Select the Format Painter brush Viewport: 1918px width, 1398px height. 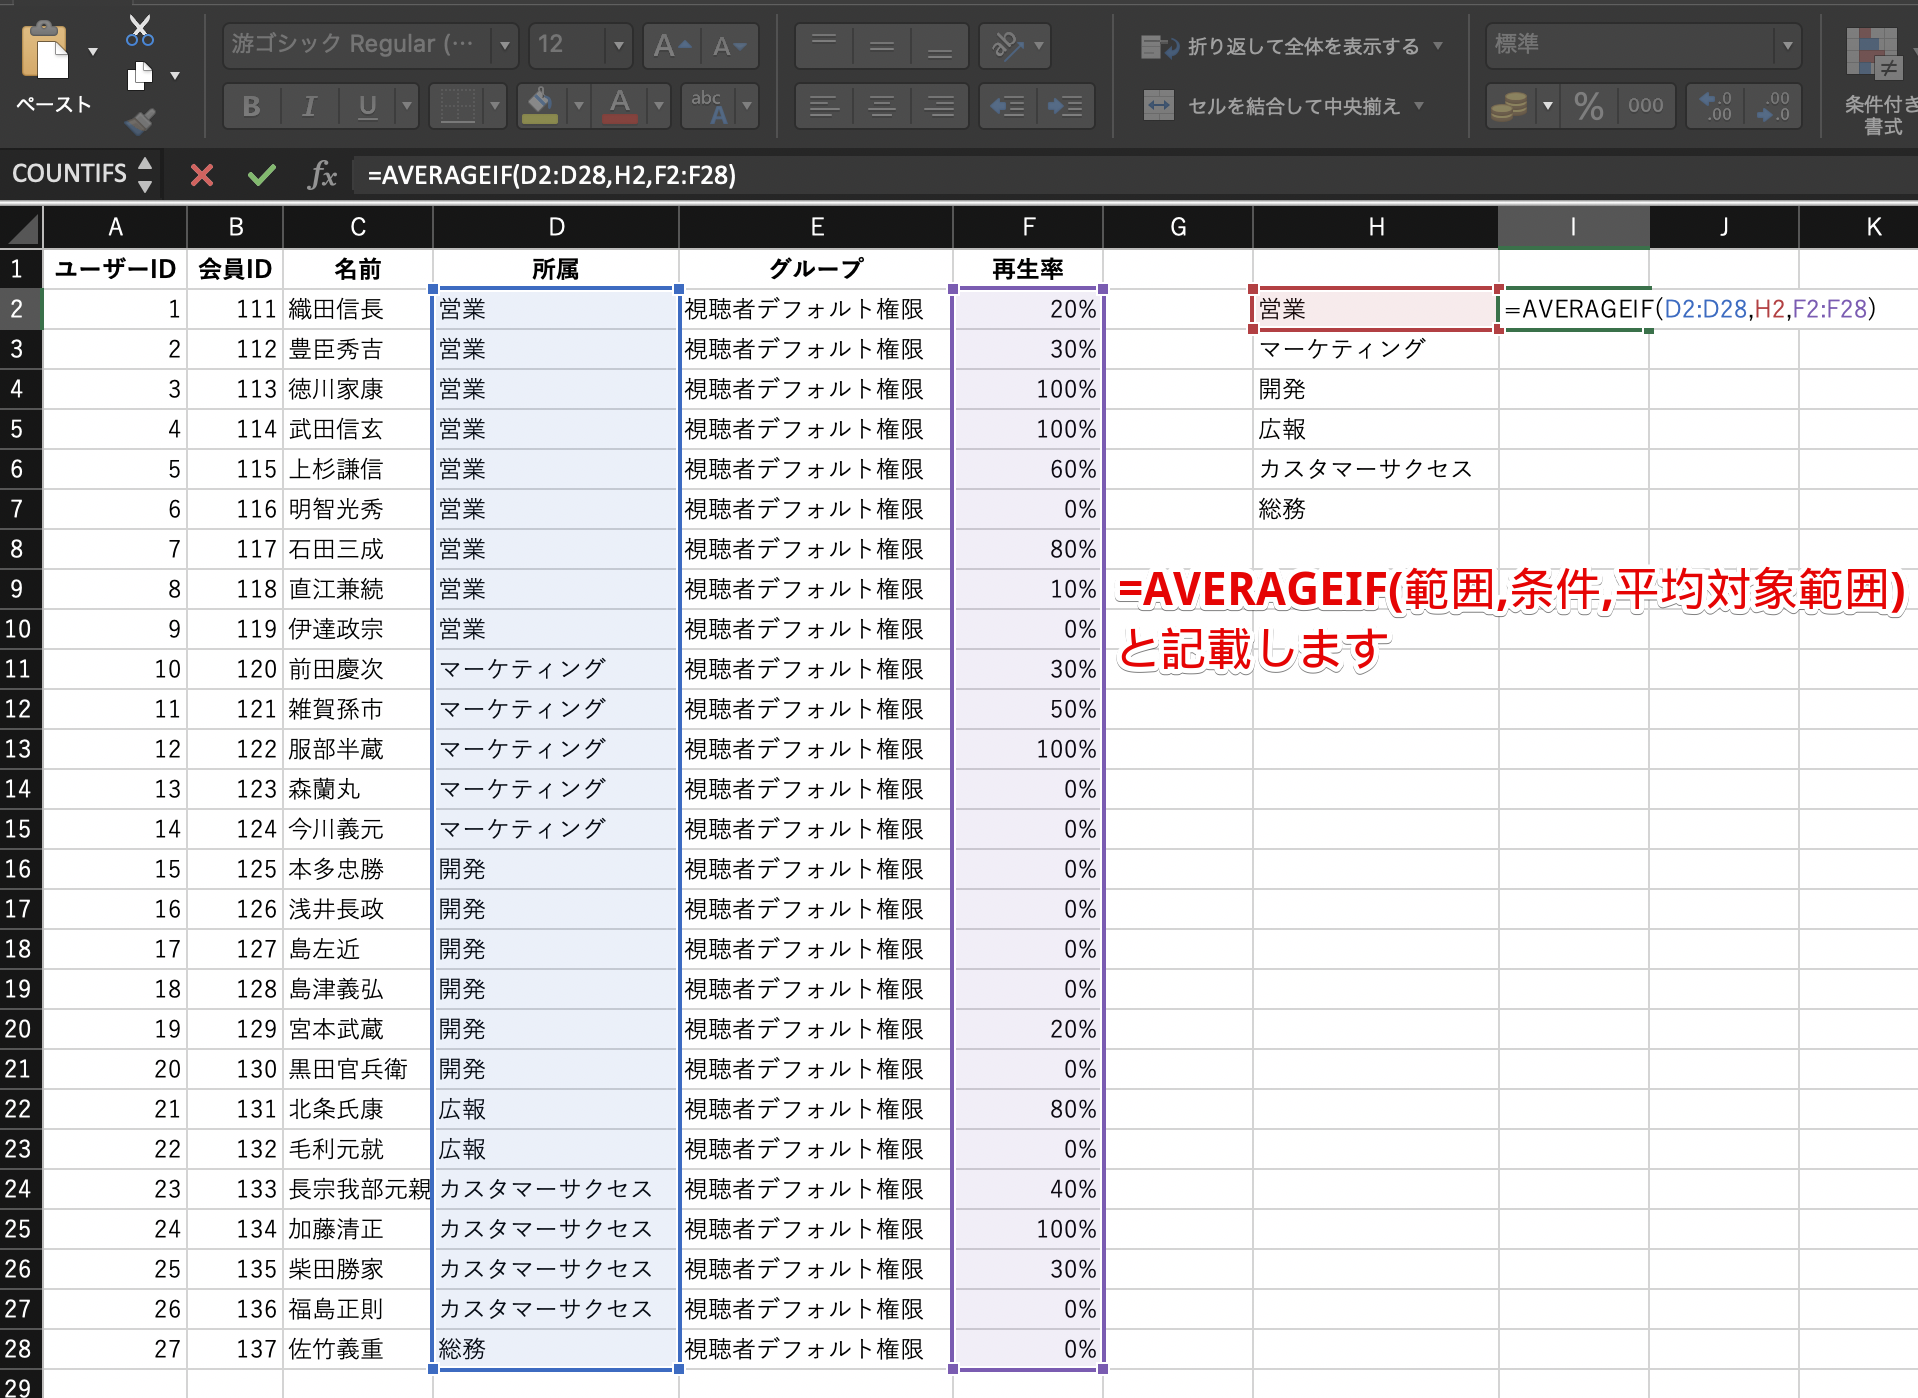[x=140, y=122]
